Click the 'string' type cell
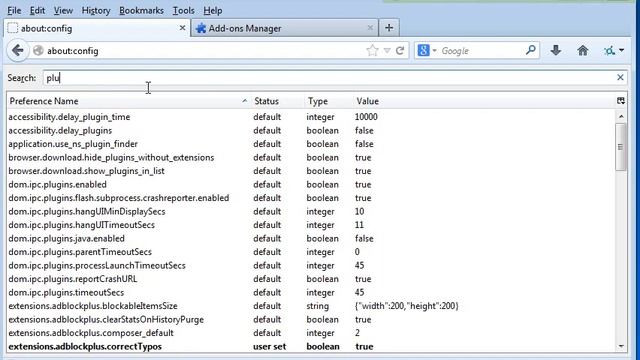Viewport: 640px width, 360px height. click(x=318, y=306)
